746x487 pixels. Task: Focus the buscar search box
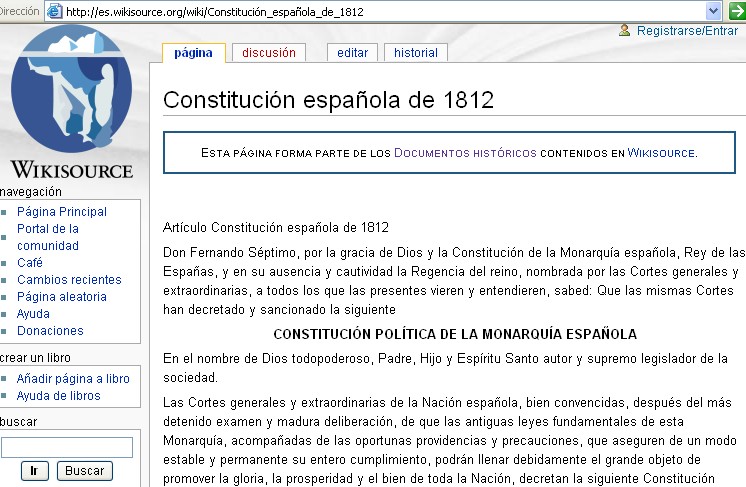(x=67, y=448)
